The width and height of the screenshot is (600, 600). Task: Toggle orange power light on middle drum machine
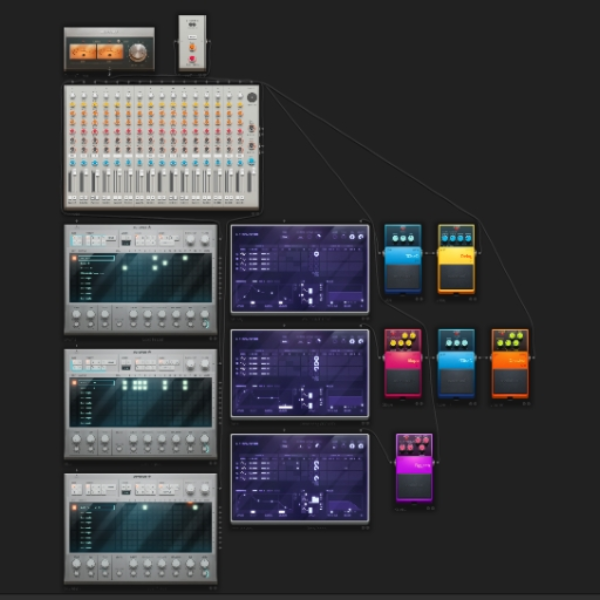point(74,383)
